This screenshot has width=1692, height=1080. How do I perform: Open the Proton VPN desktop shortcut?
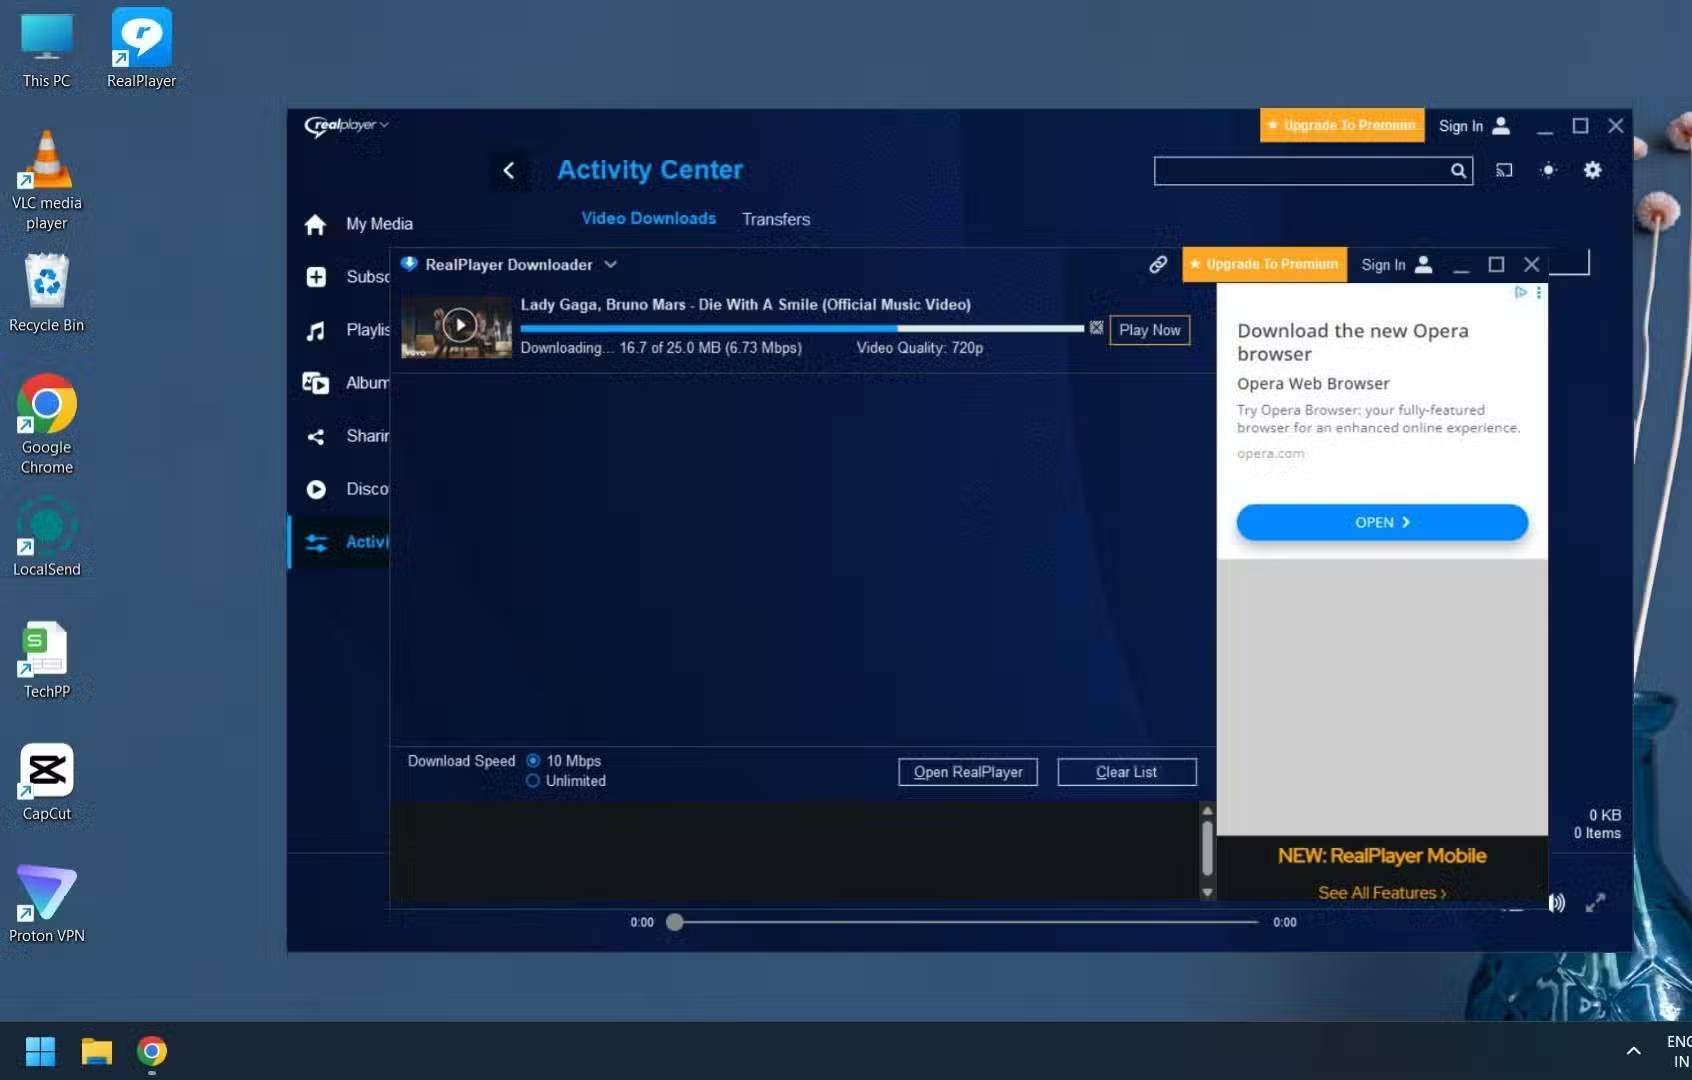tap(47, 905)
